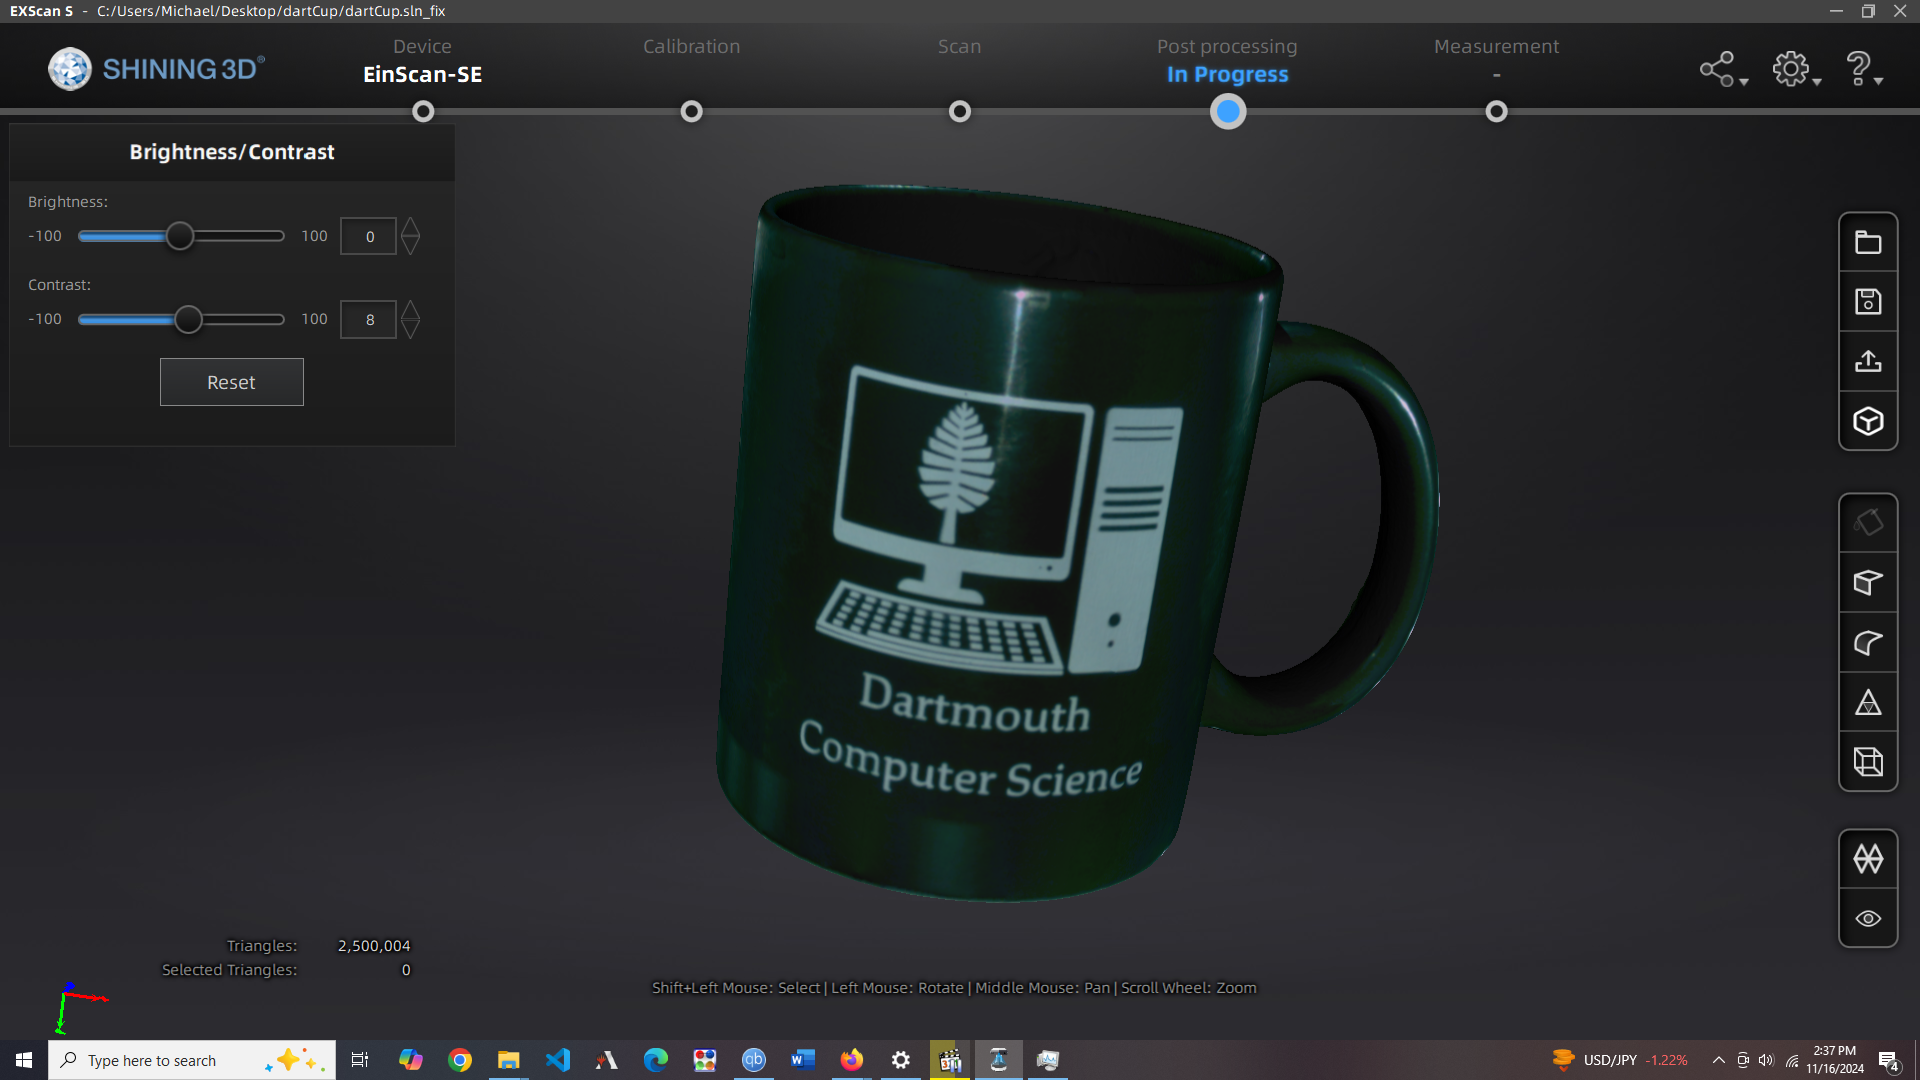This screenshot has height=1080, width=1920.
Task: Click the triangle mesh simplification icon
Action: coord(1868,702)
